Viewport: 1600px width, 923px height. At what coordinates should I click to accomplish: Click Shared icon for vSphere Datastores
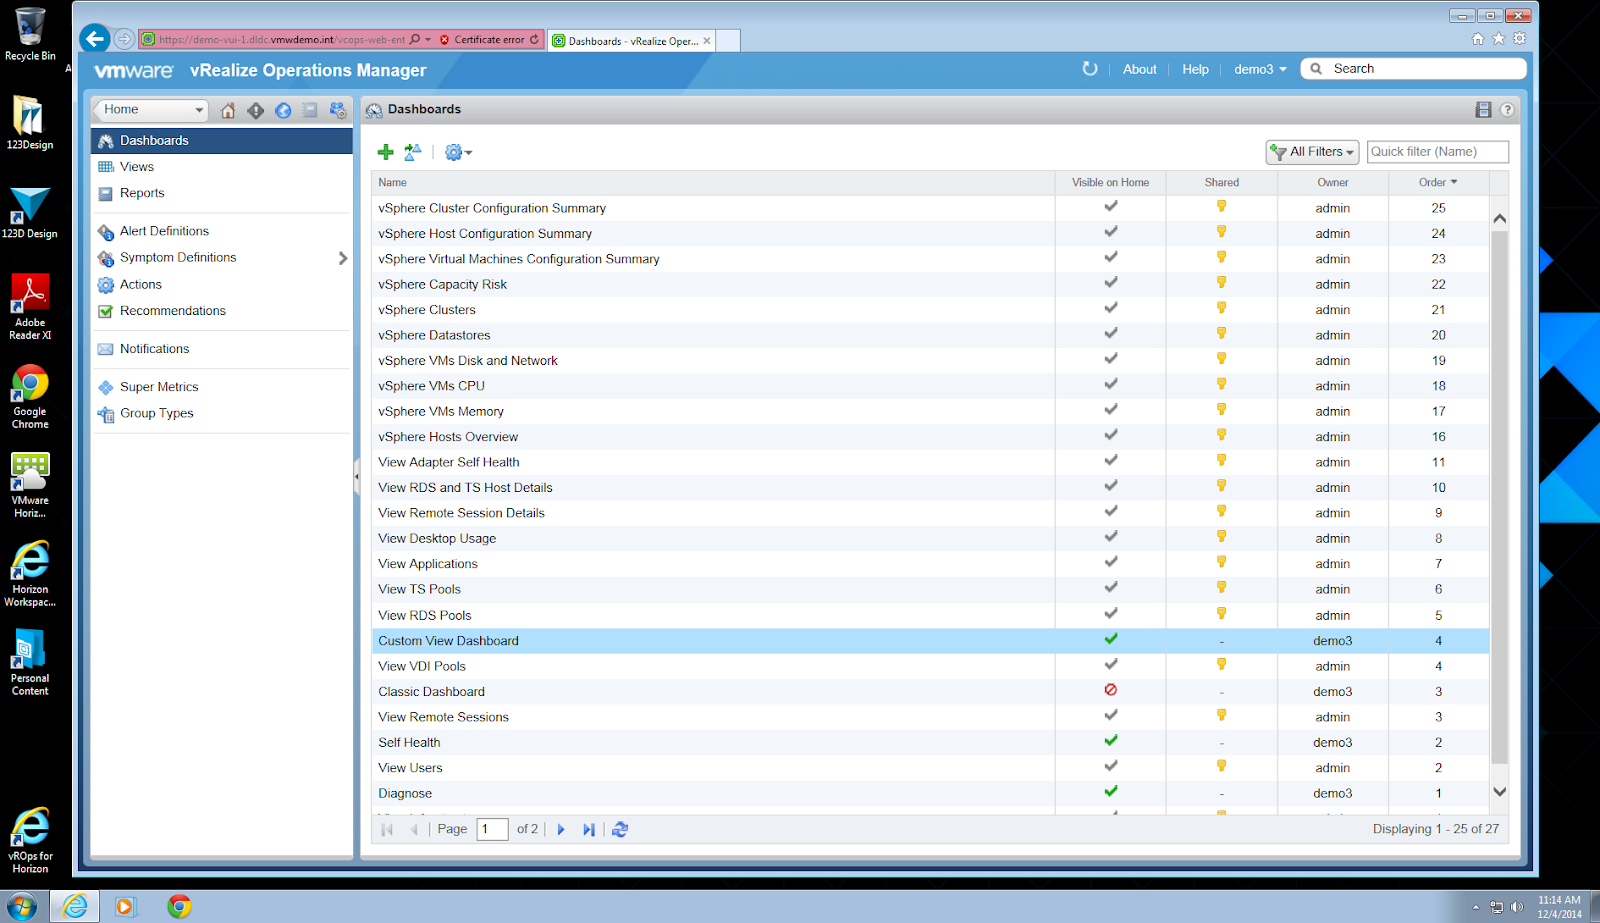1221,333
